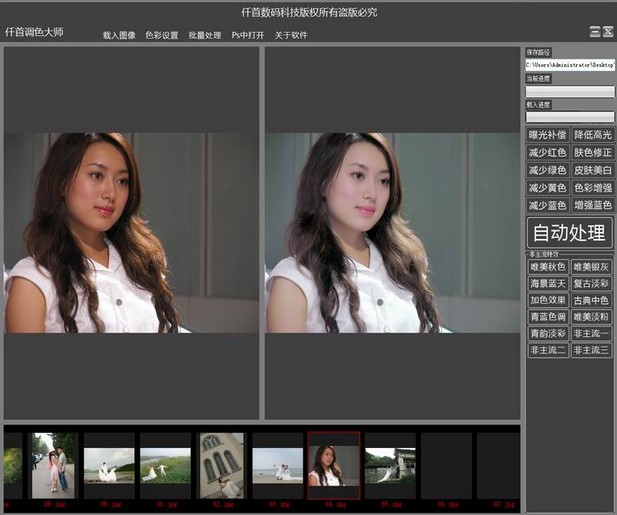Click the 非主流三 button
The height and width of the screenshot is (515, 617).
click(x=591, y=350)
